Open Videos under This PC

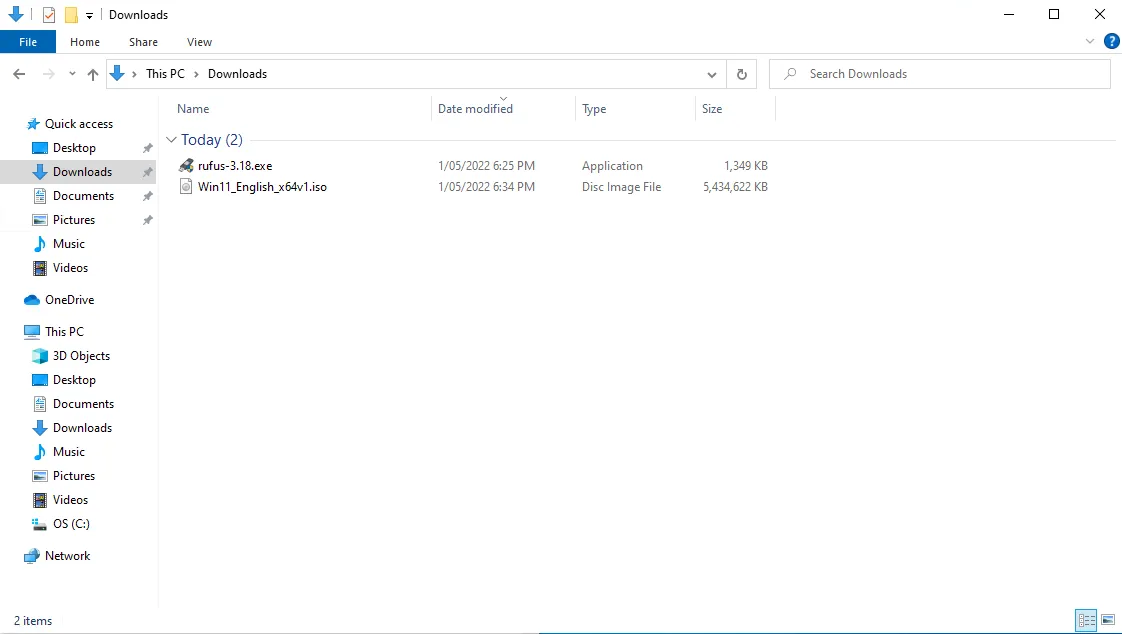pos(70,499)
